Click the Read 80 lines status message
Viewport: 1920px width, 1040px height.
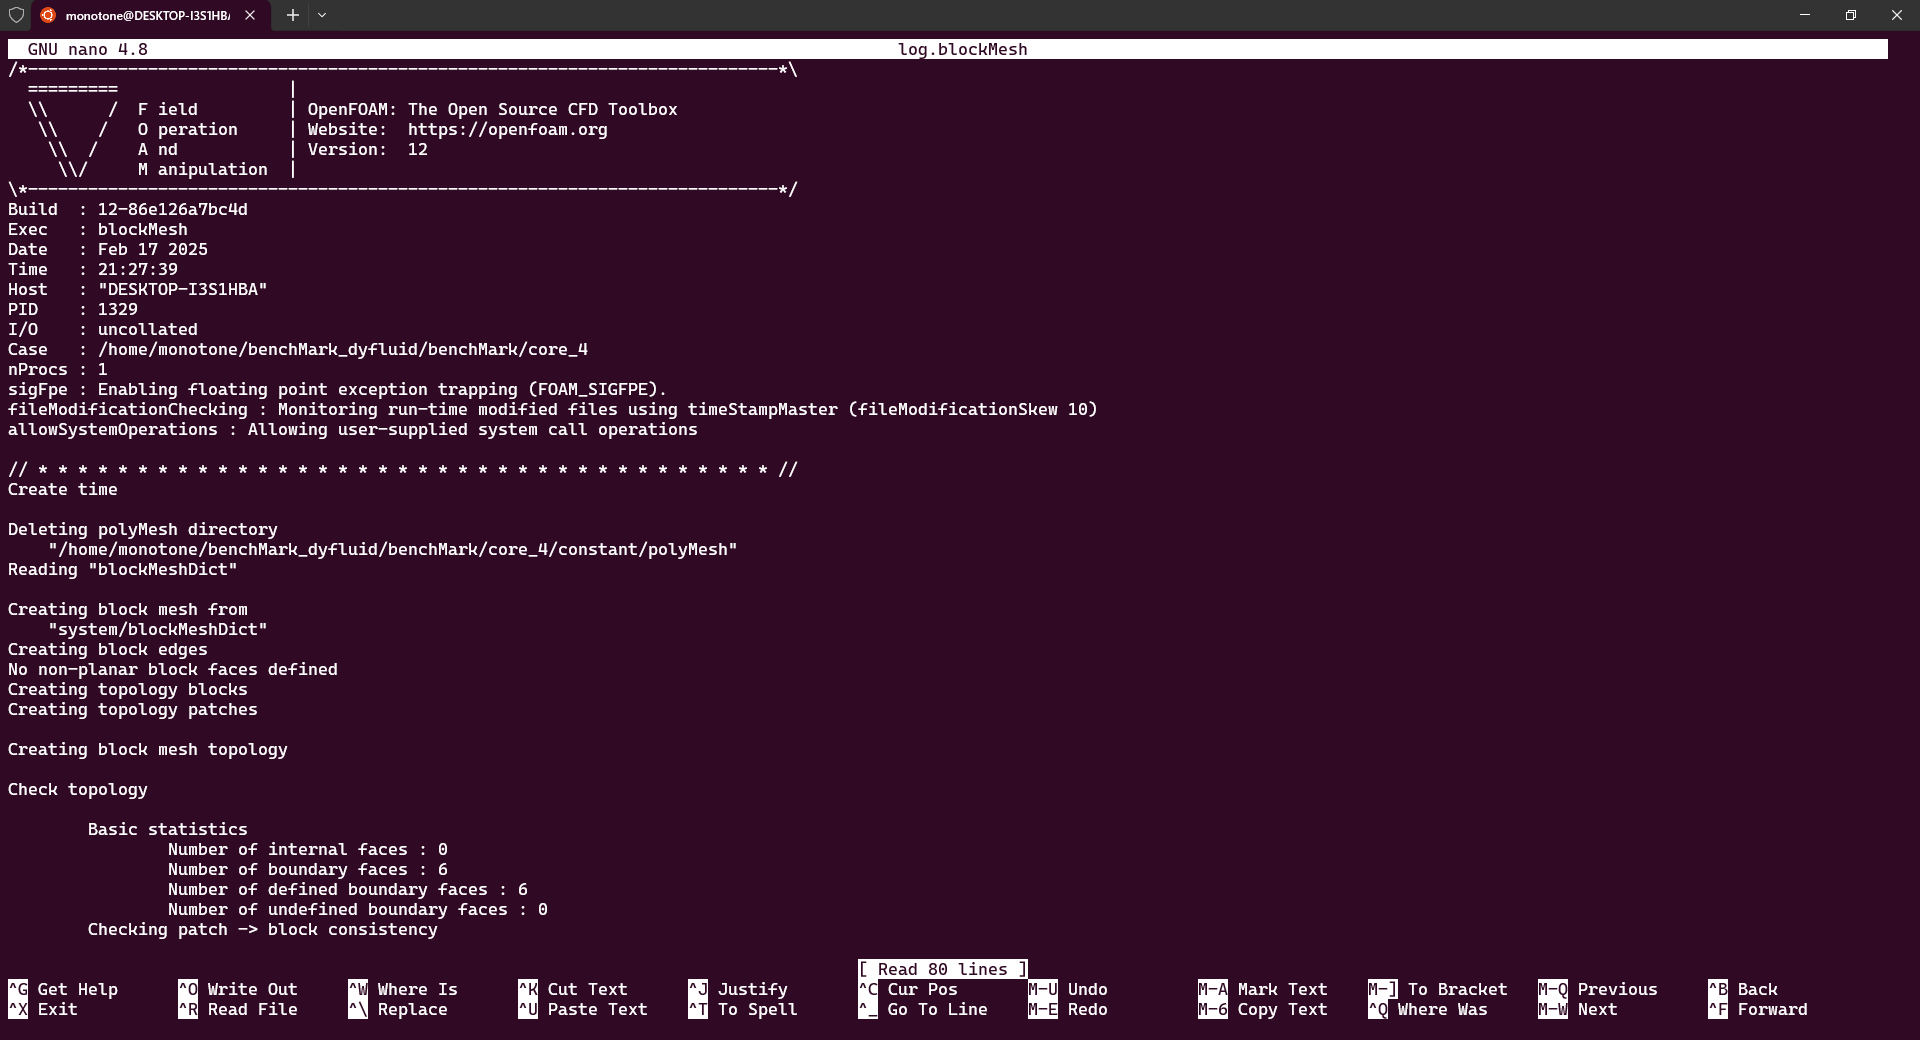click(x=943, y=969)
